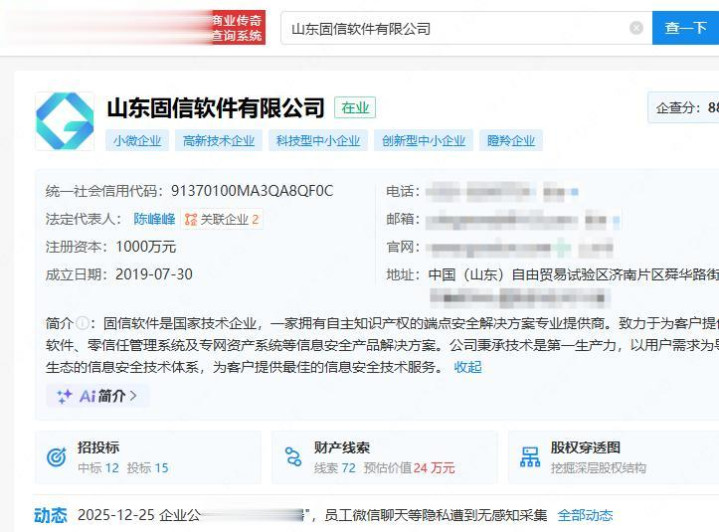Image resolution: width=719 pixels, height=532 pixels.
Task: Open 中标 12 winning bids count
Action: [x=98, y=468]
